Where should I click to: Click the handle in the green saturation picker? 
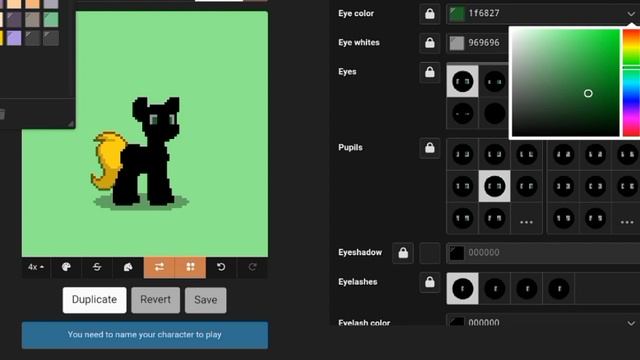click(x=588, y=93)
